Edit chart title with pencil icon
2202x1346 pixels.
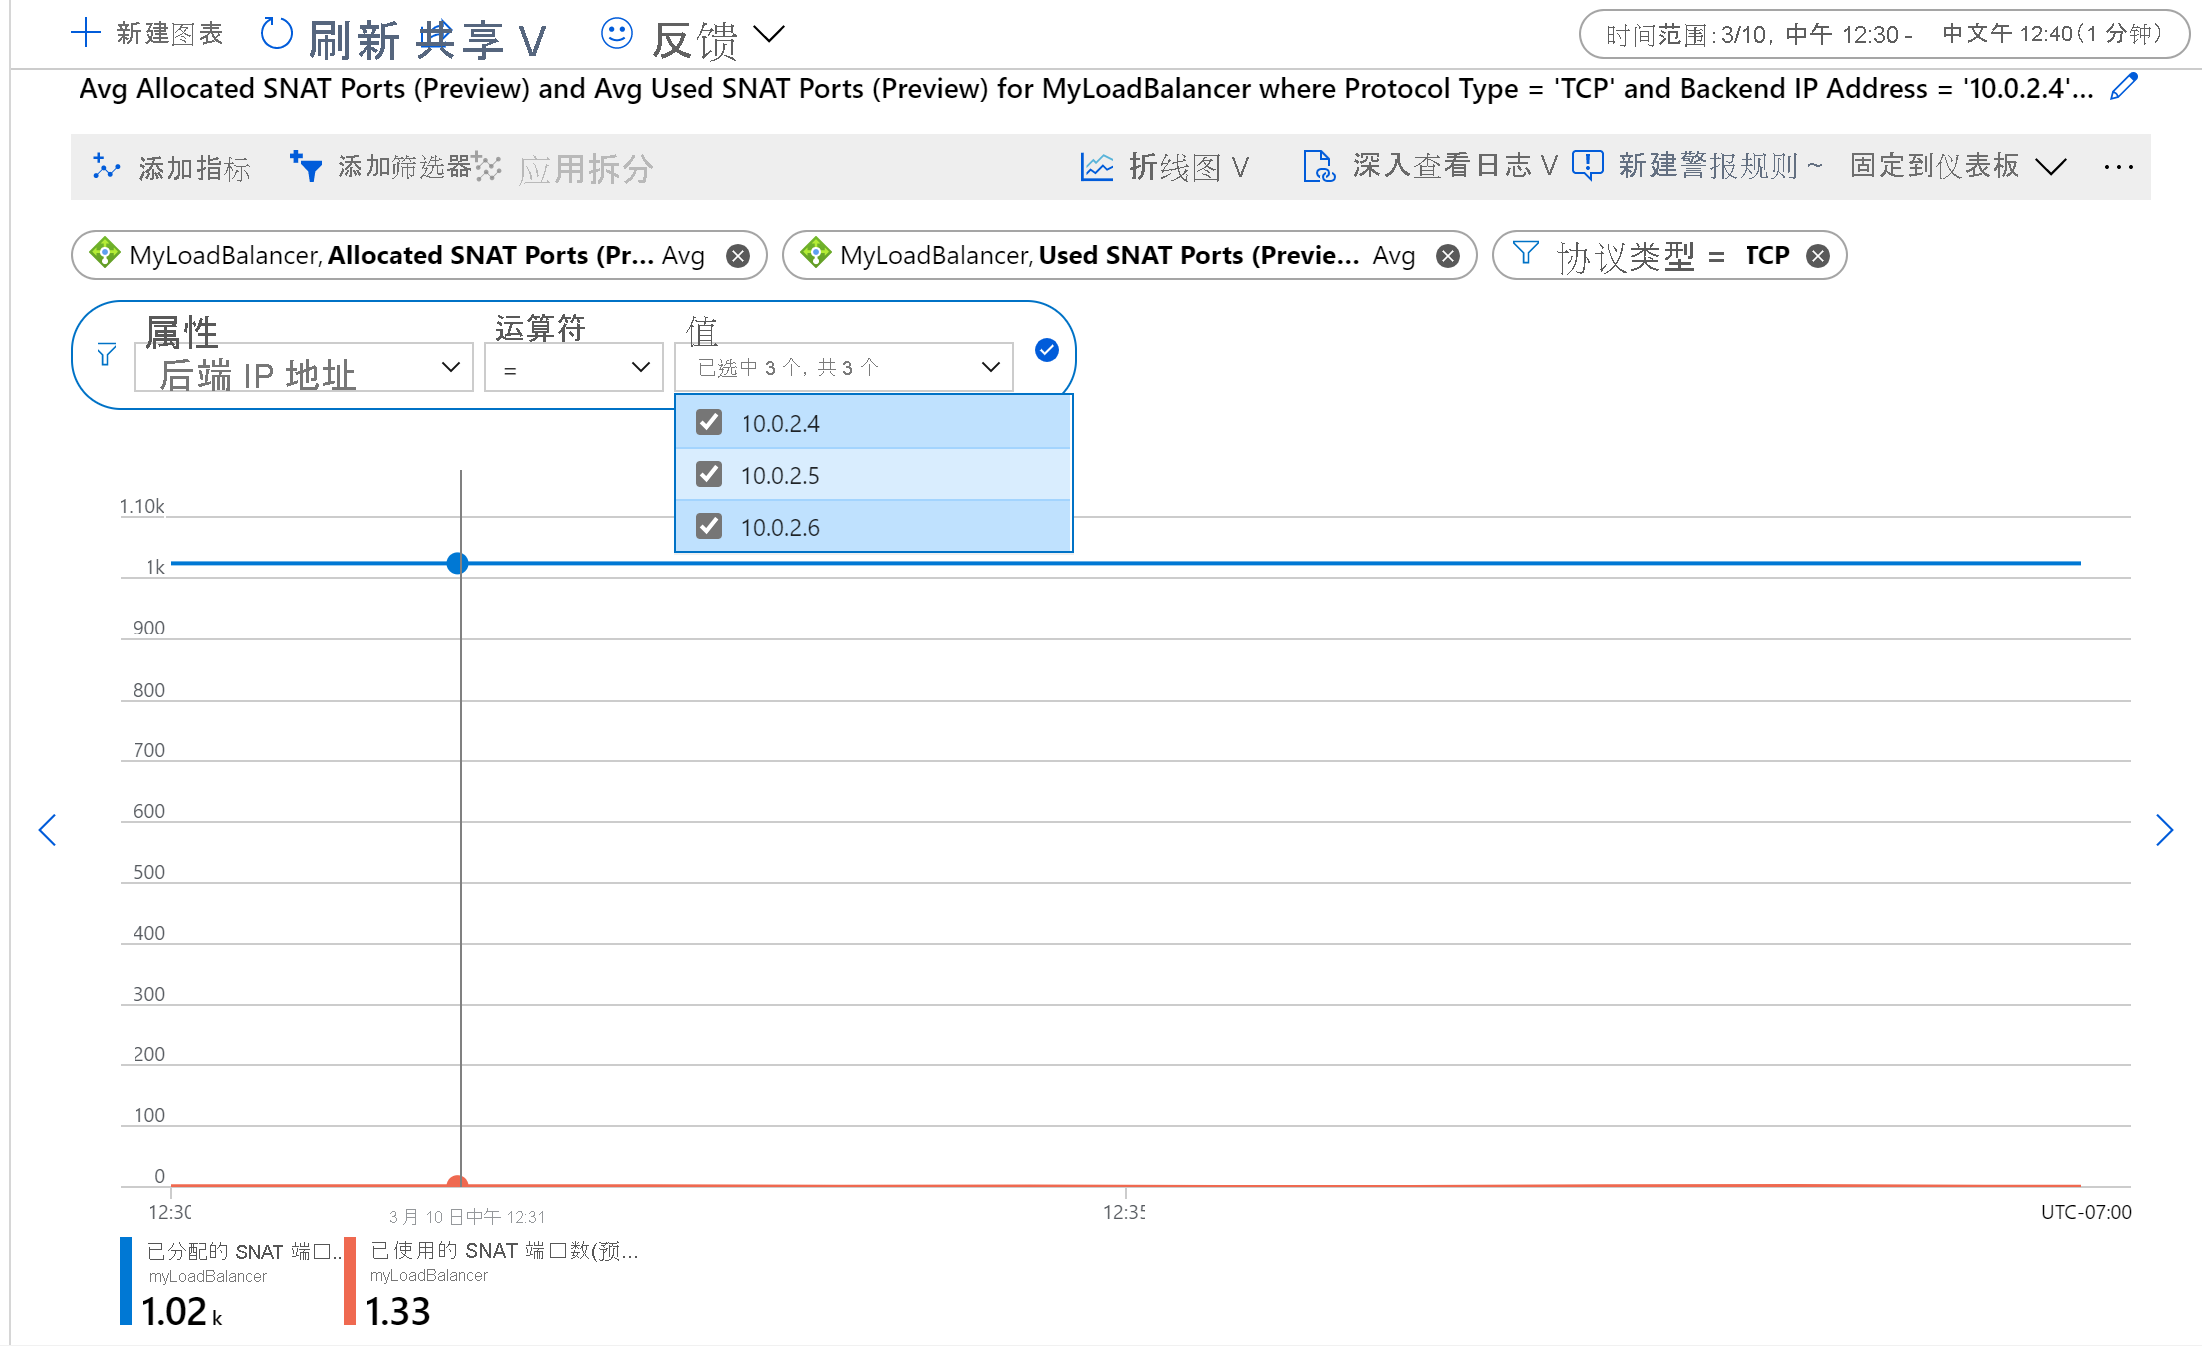click(x=2124, y=87)
